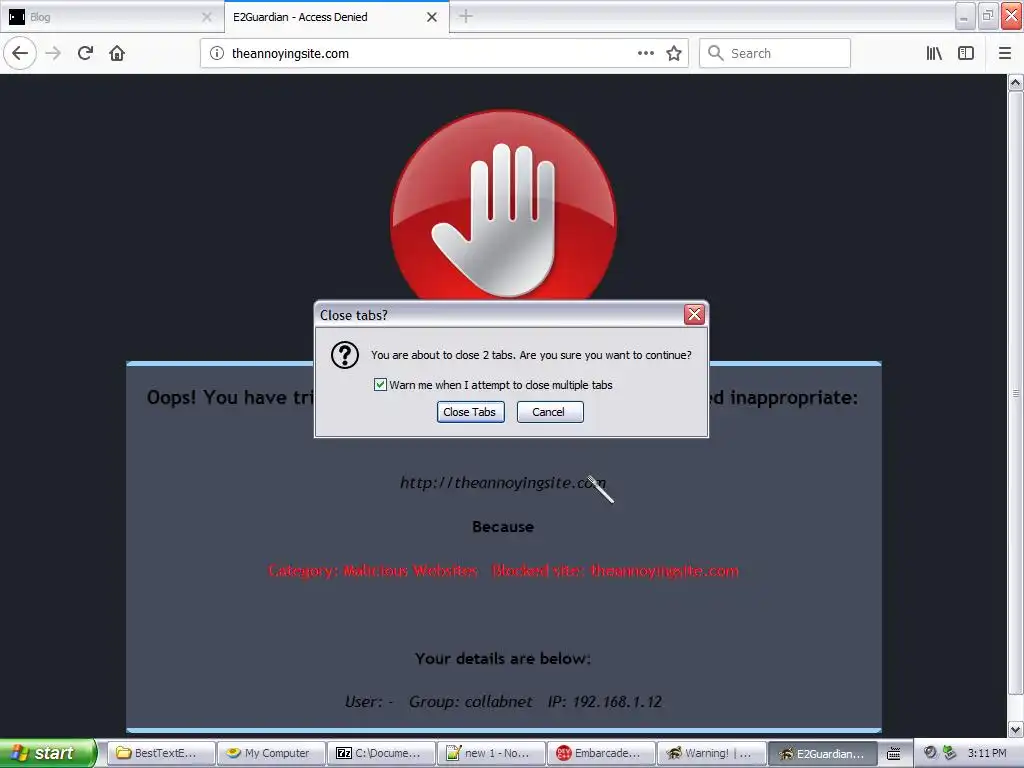Click the vertical scrollbar thumb
The width and height of the screenshot is (1024, 768).
pos(1015,393)
